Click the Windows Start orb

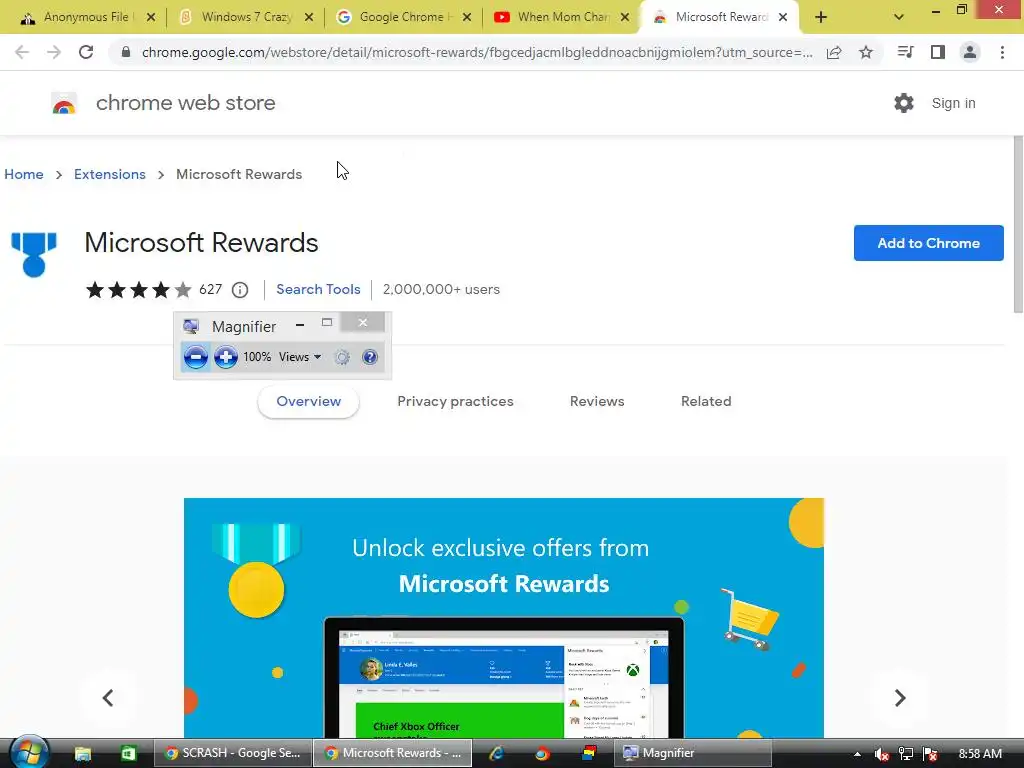click(29, 752)
